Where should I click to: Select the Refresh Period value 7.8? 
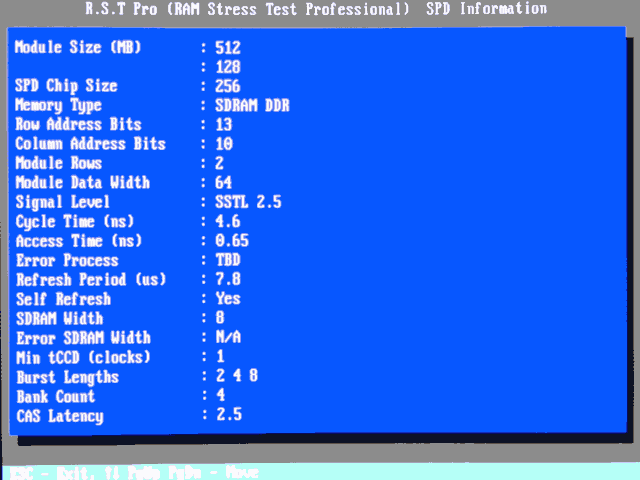coord(228,280)
